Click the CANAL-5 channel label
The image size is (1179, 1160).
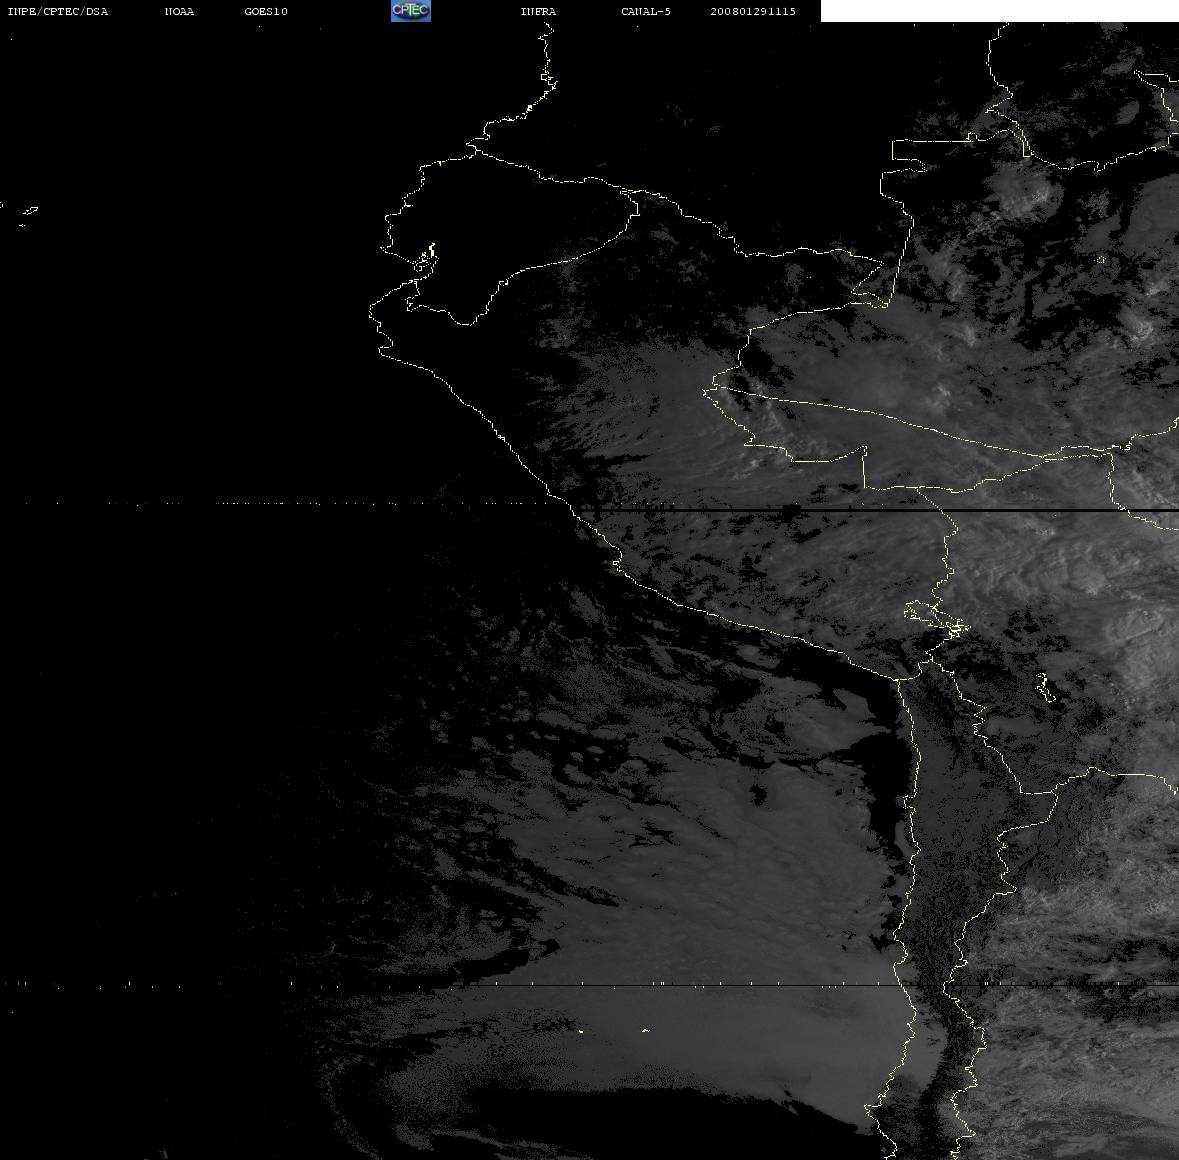click(x=646, y=11)
